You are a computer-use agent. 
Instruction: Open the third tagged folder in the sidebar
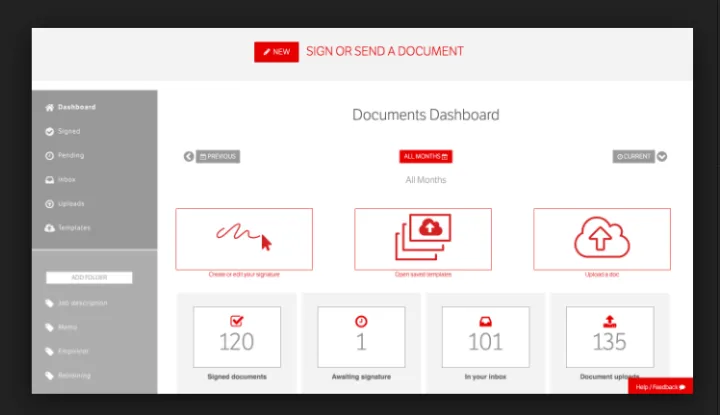(x=73, y=351)
